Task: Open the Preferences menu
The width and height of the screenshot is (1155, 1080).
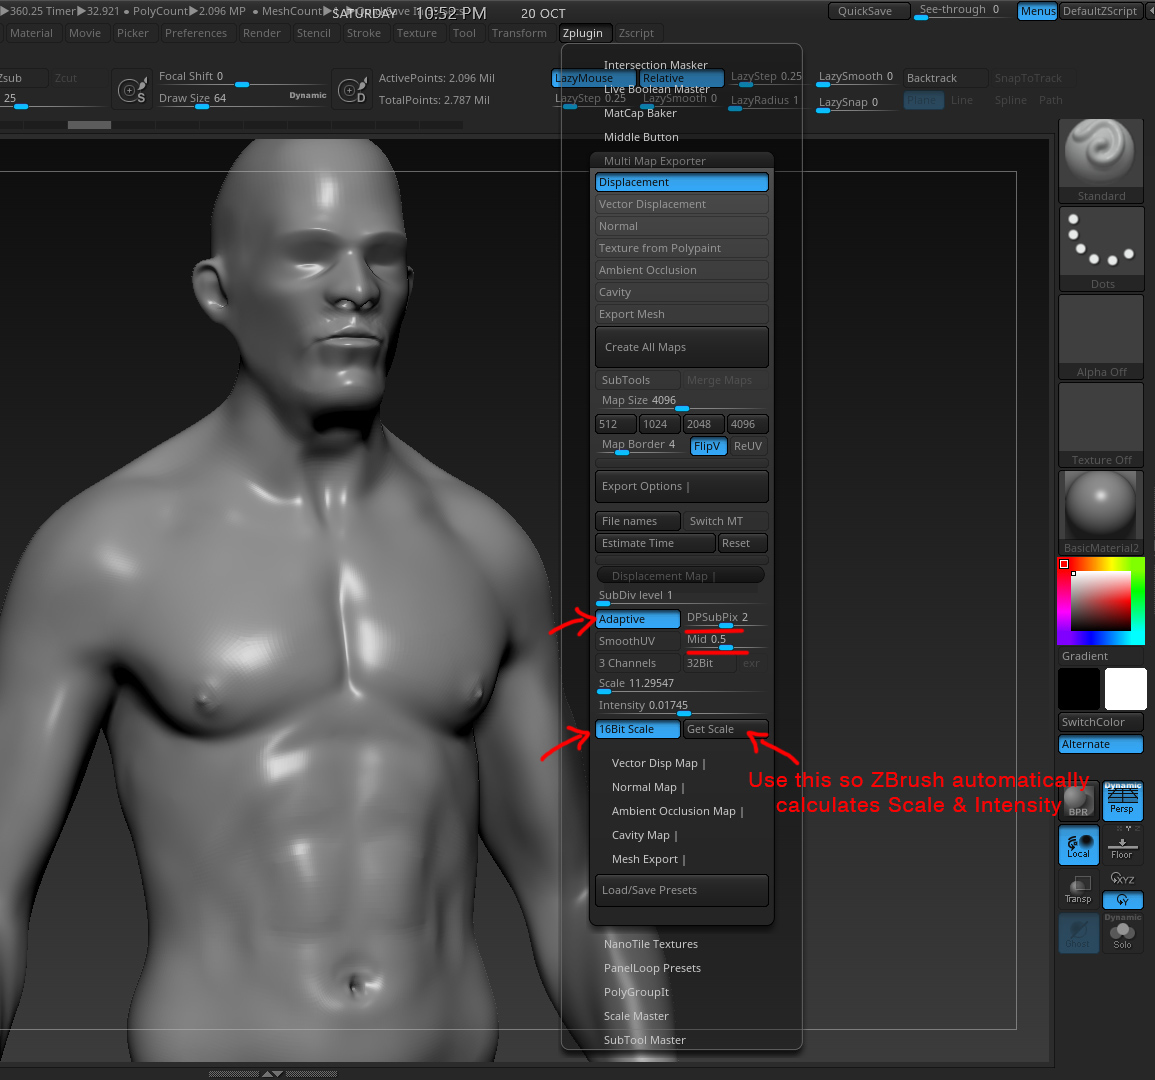Action: click(196, 33)
